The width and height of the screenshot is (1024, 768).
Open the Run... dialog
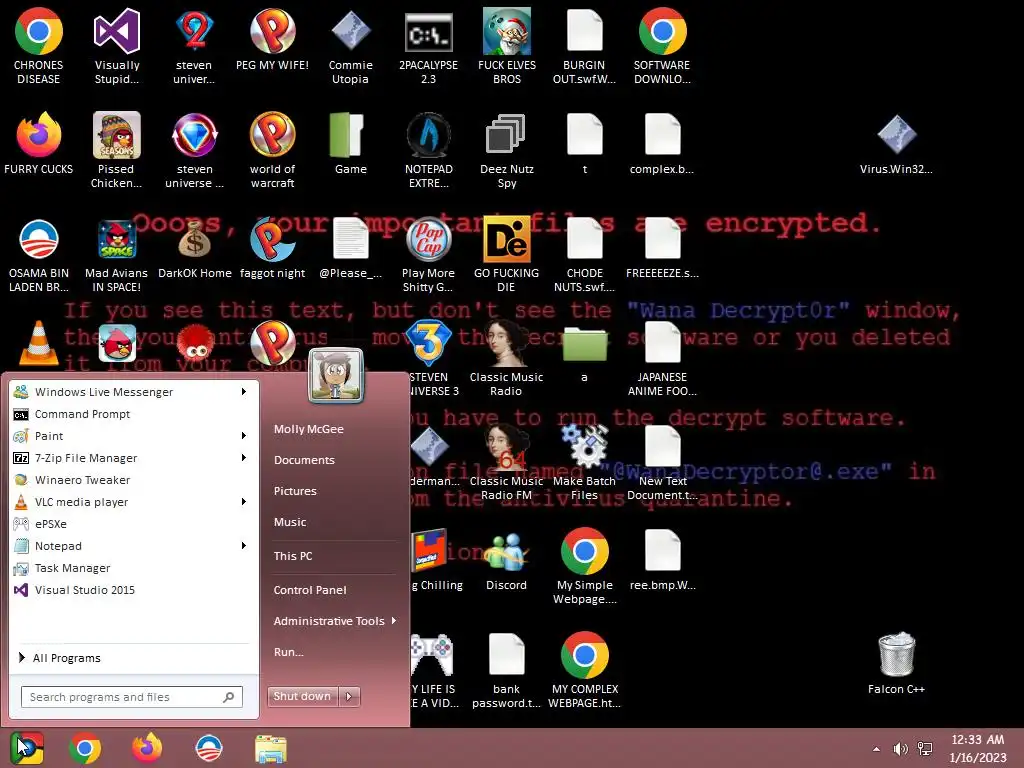click(x=289, y=652)
